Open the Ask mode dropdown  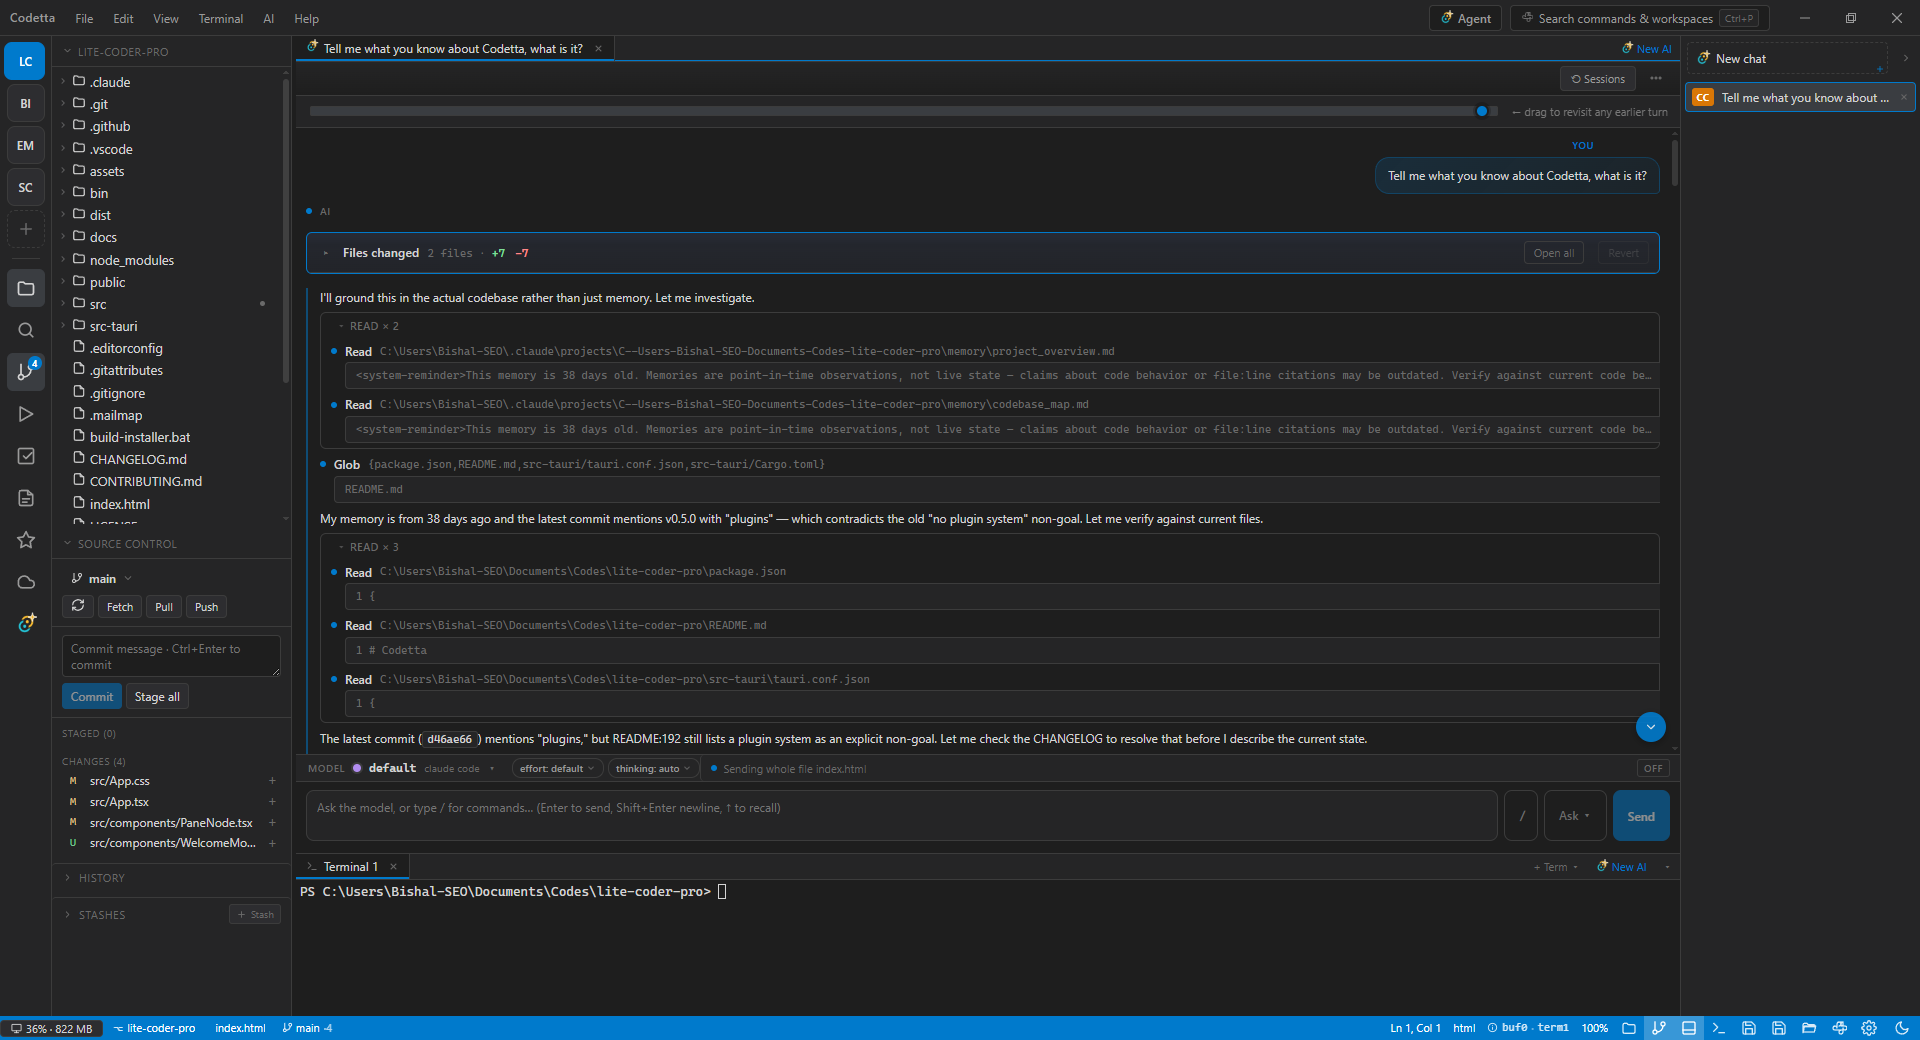[1575, 816]
